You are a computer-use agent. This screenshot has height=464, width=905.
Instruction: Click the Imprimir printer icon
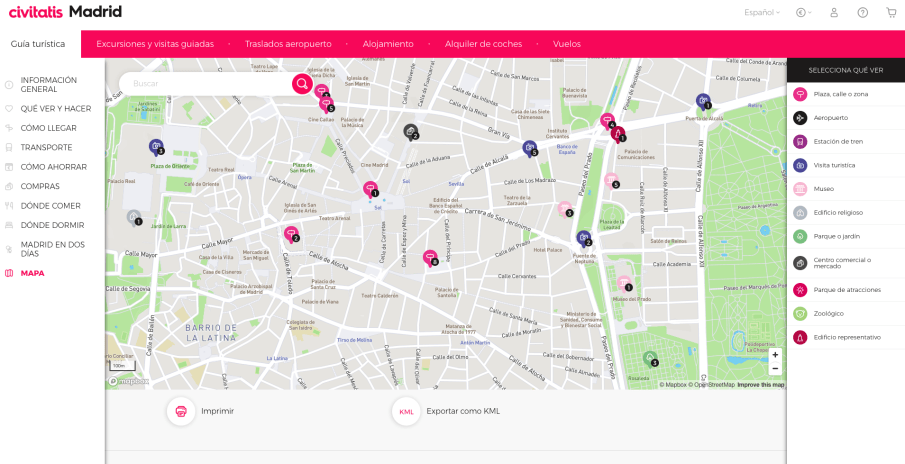181,411
